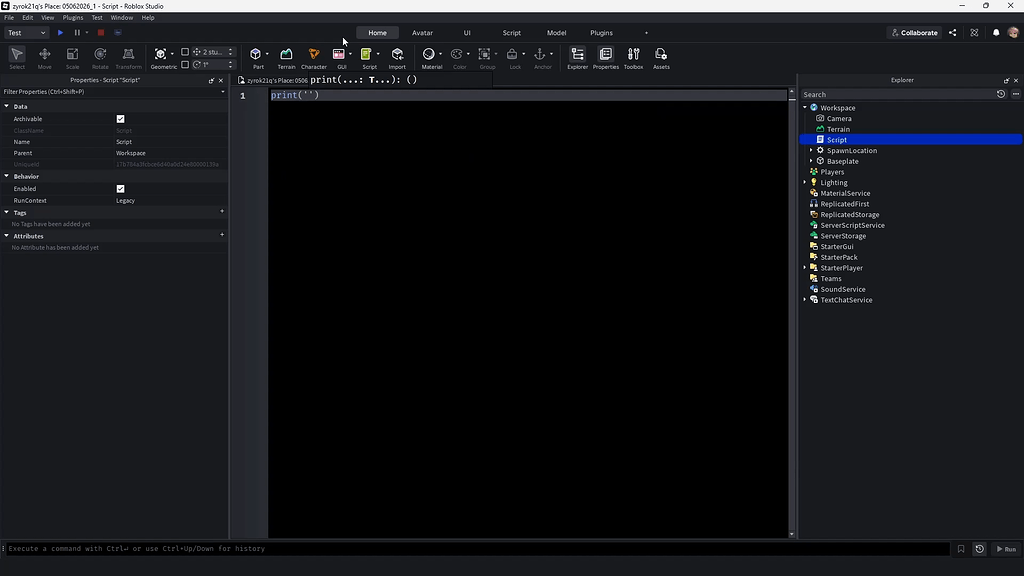Open the Material picker
Viewport: 1024px width, 576px height.
point(428,54)
